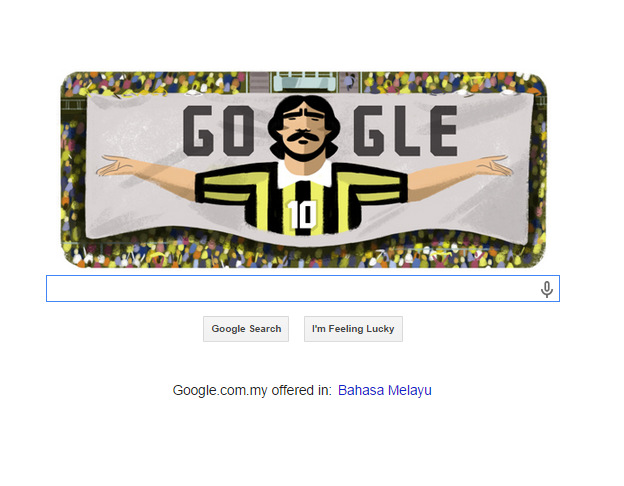Click the white collar of the jersey
This screenshot has width=624, height=486.
click(x=304, y=174)
